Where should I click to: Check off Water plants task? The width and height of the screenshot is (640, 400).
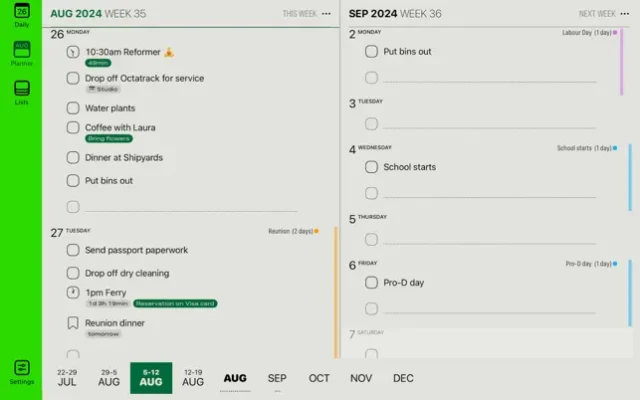click(73, 108)
